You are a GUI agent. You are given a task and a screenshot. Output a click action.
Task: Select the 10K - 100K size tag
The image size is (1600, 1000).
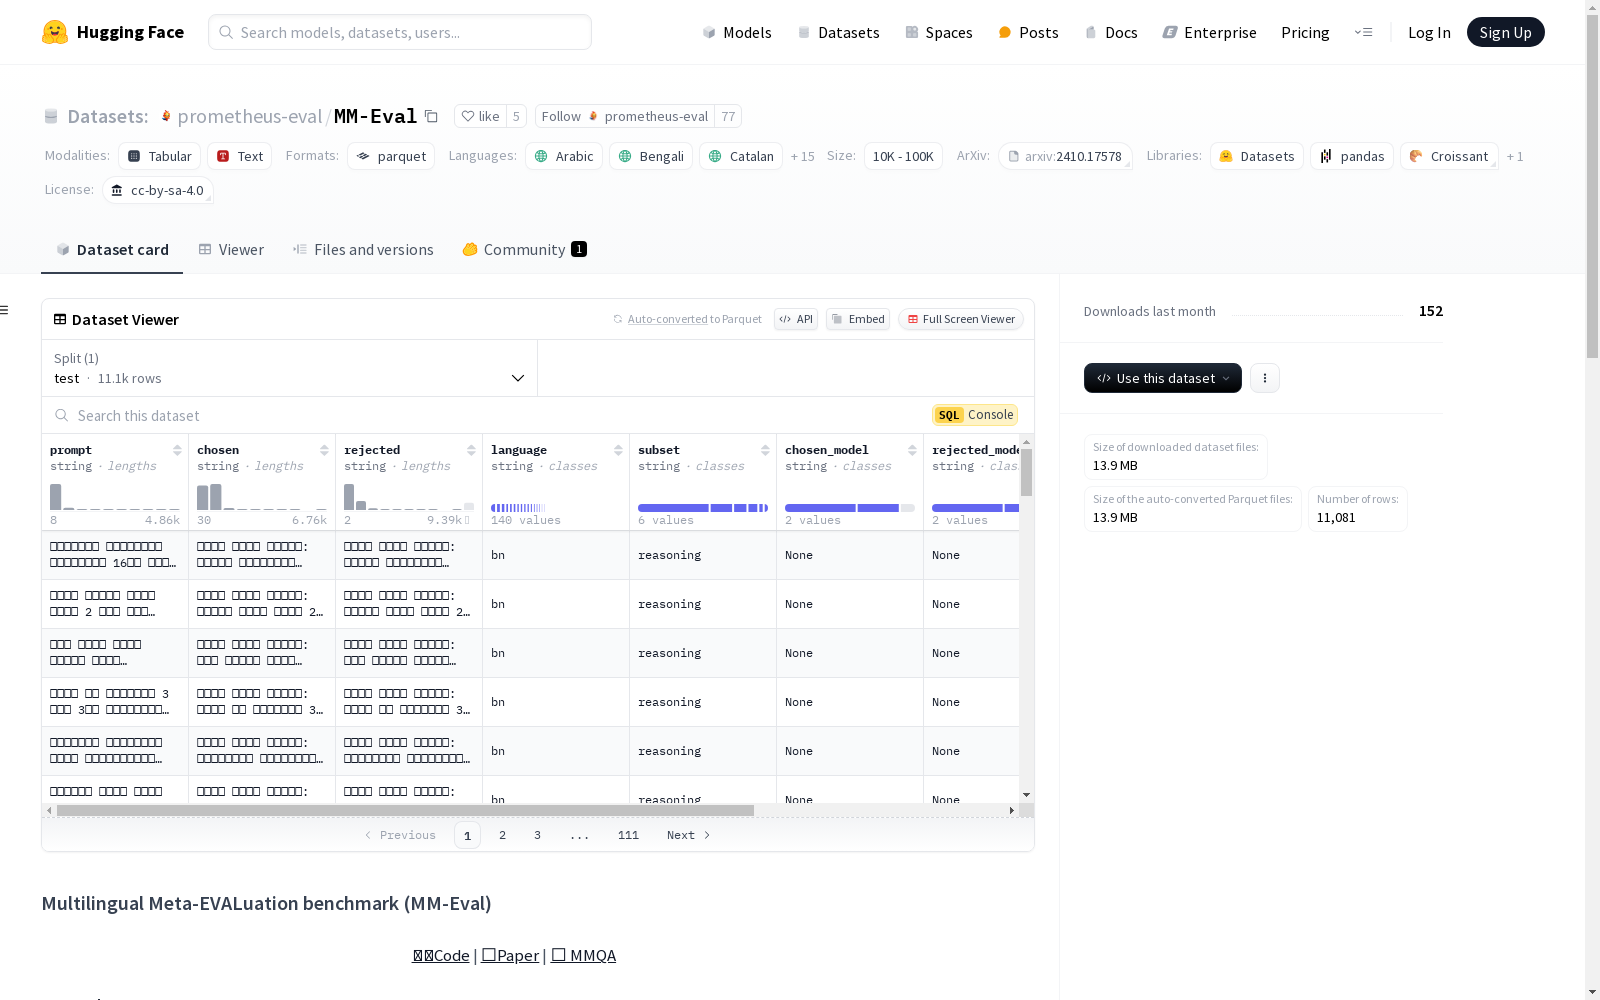(x=903, y=156)
